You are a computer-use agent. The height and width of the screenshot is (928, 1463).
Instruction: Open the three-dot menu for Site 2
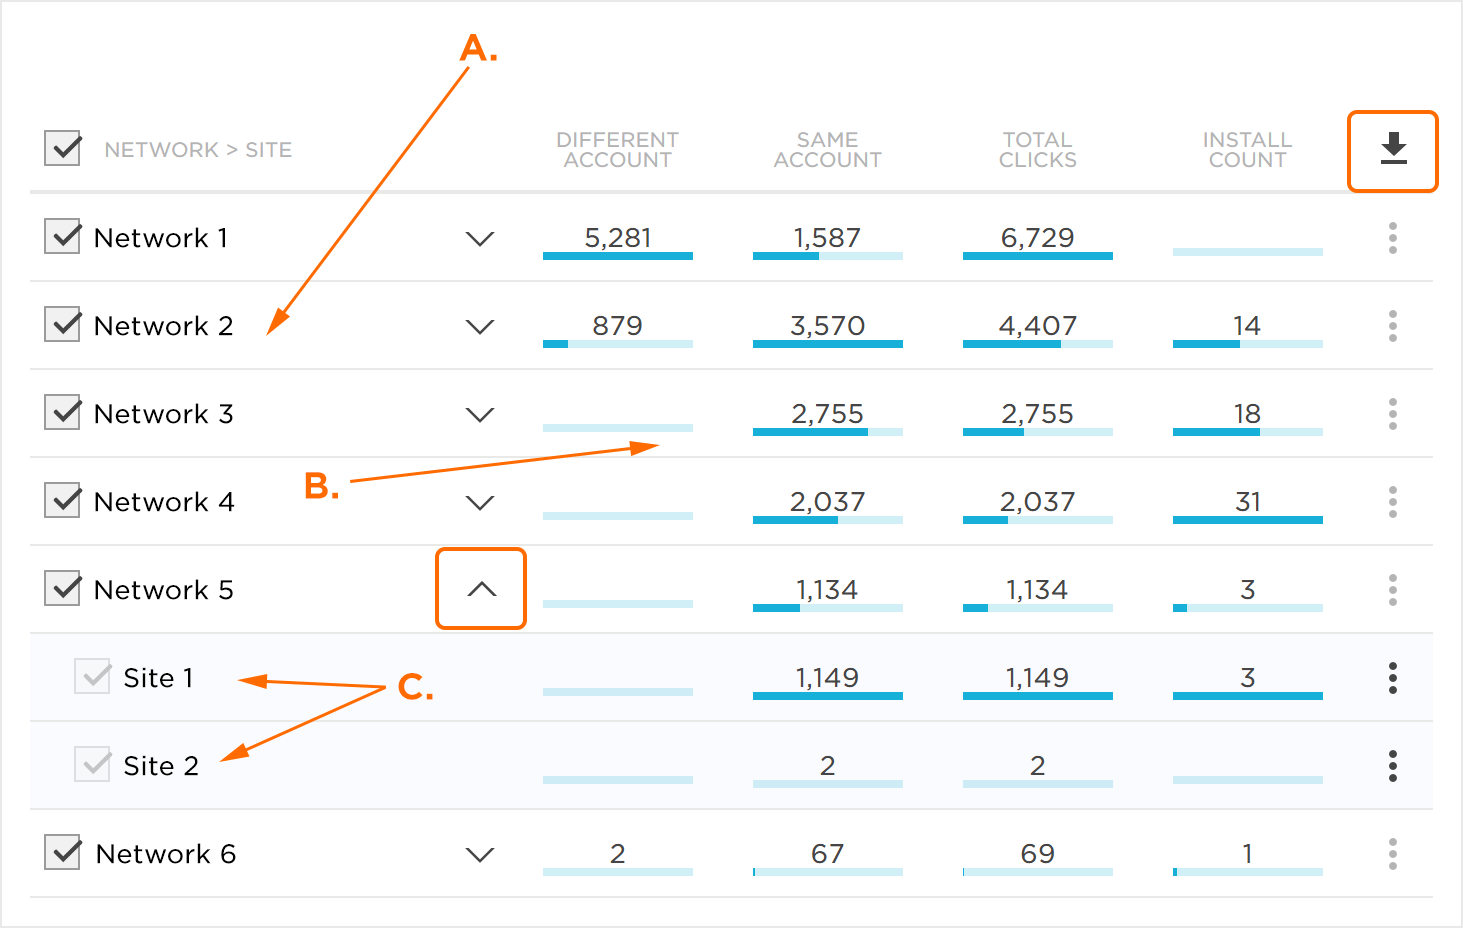1392,766
